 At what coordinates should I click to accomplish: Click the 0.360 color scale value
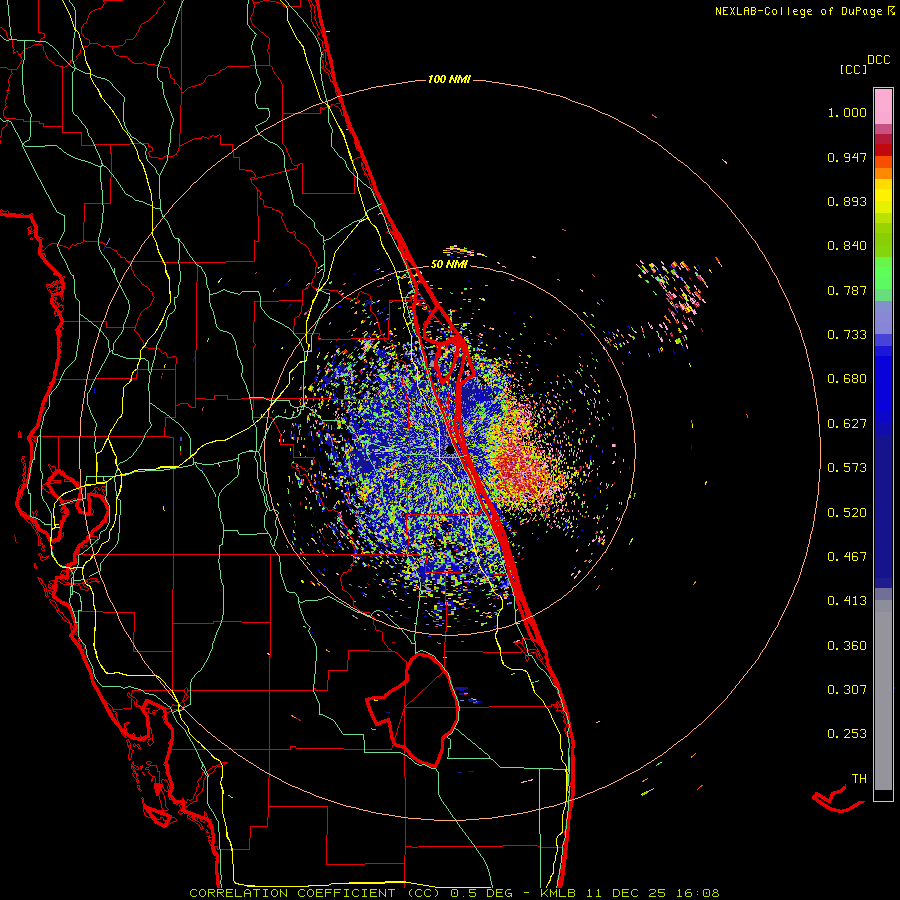click(847, 646)
